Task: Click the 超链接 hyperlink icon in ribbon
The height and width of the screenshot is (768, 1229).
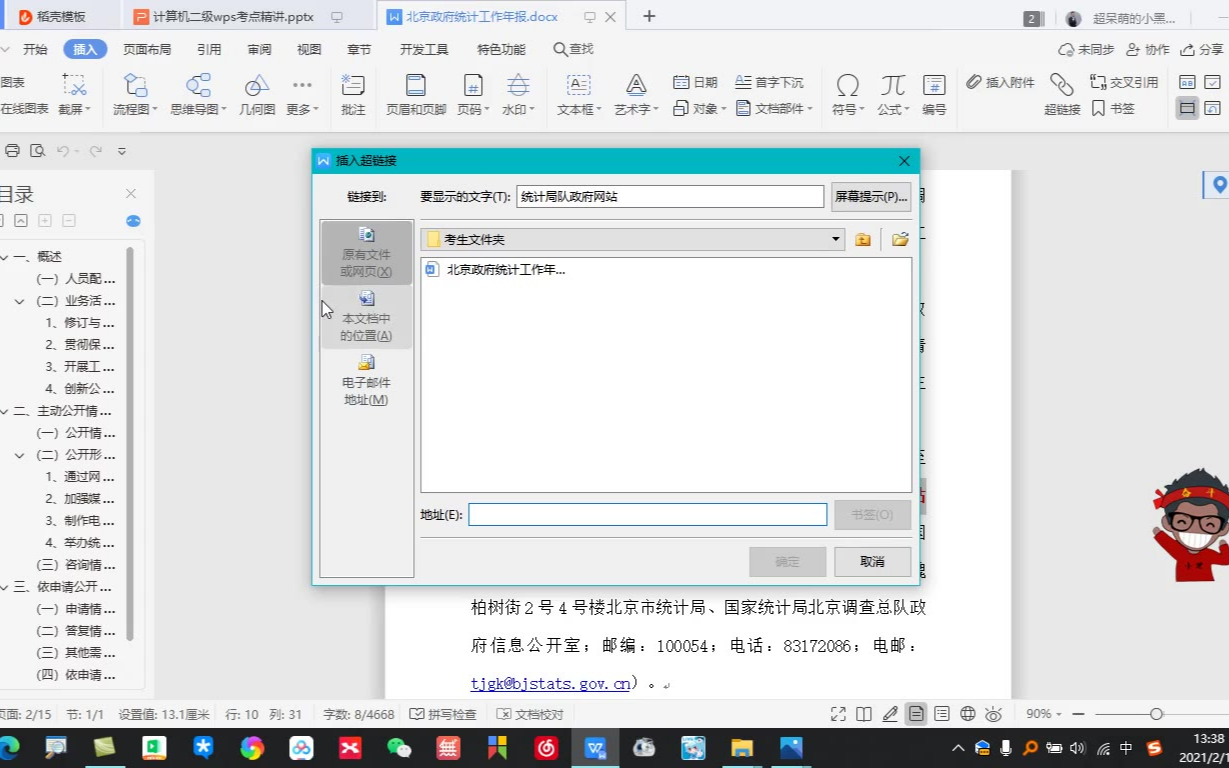Action: 1062,92
